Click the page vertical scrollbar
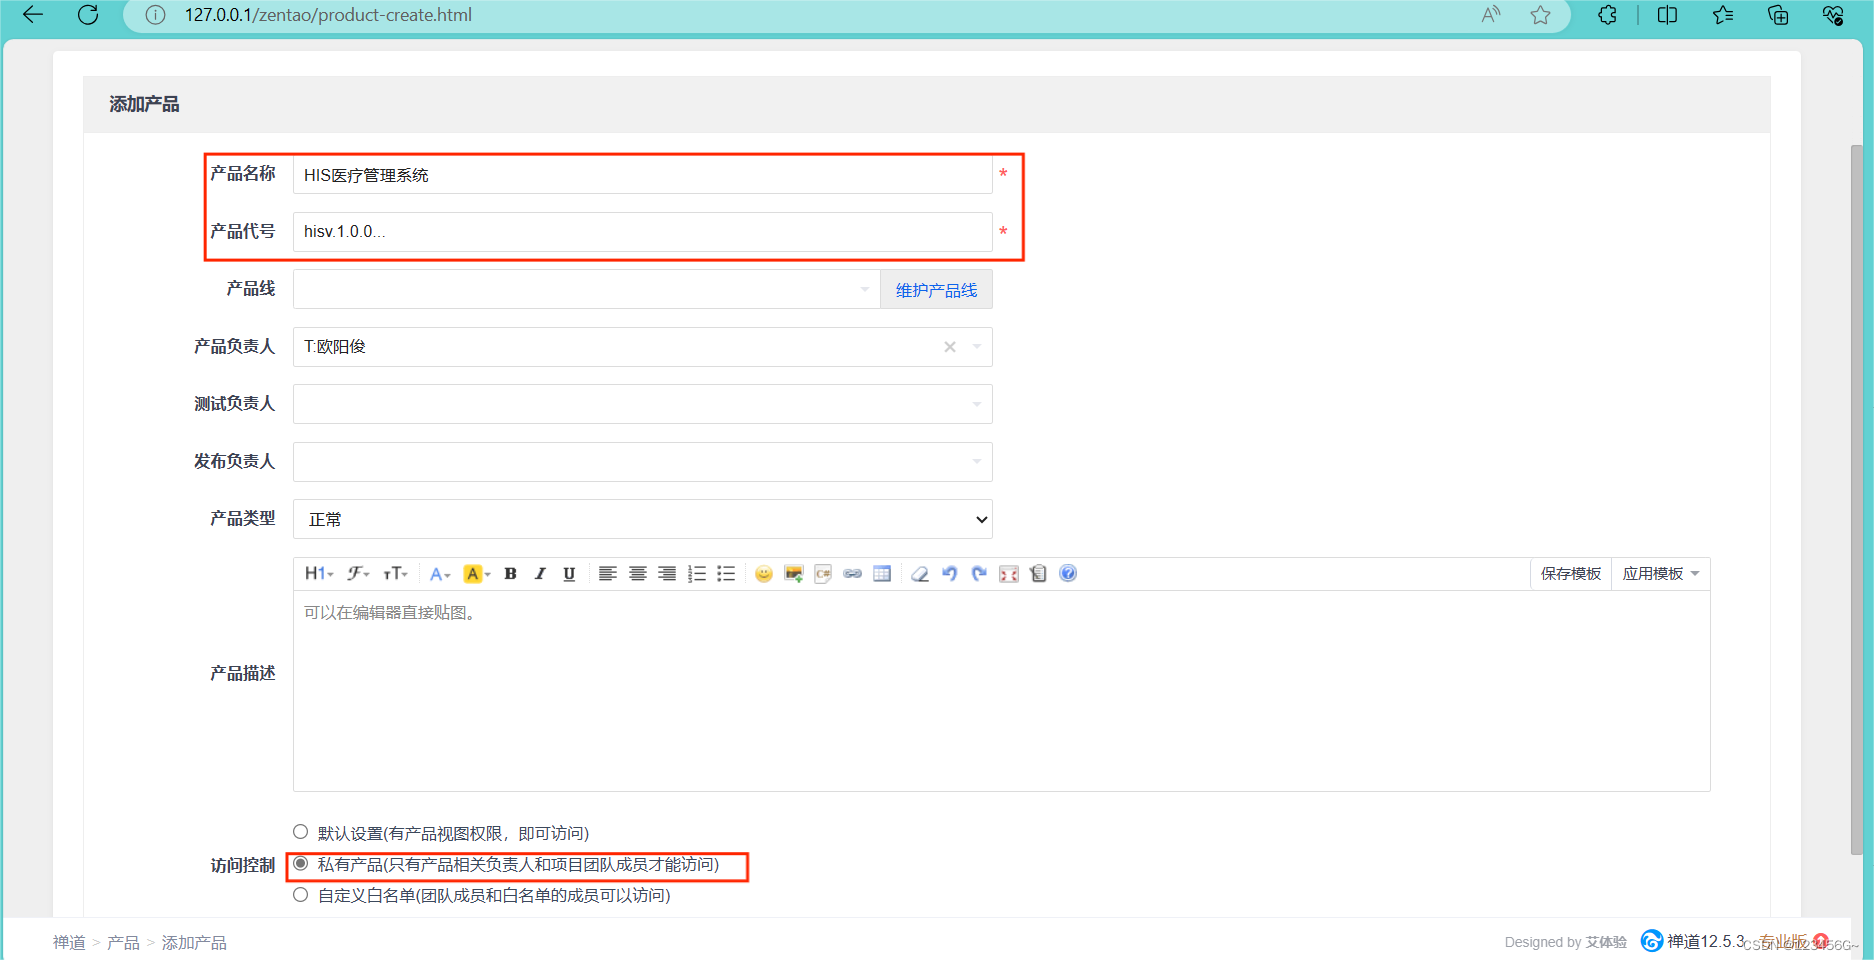Image resolution: width=1874 pixels, height=960 pixels. [1856, 500]
